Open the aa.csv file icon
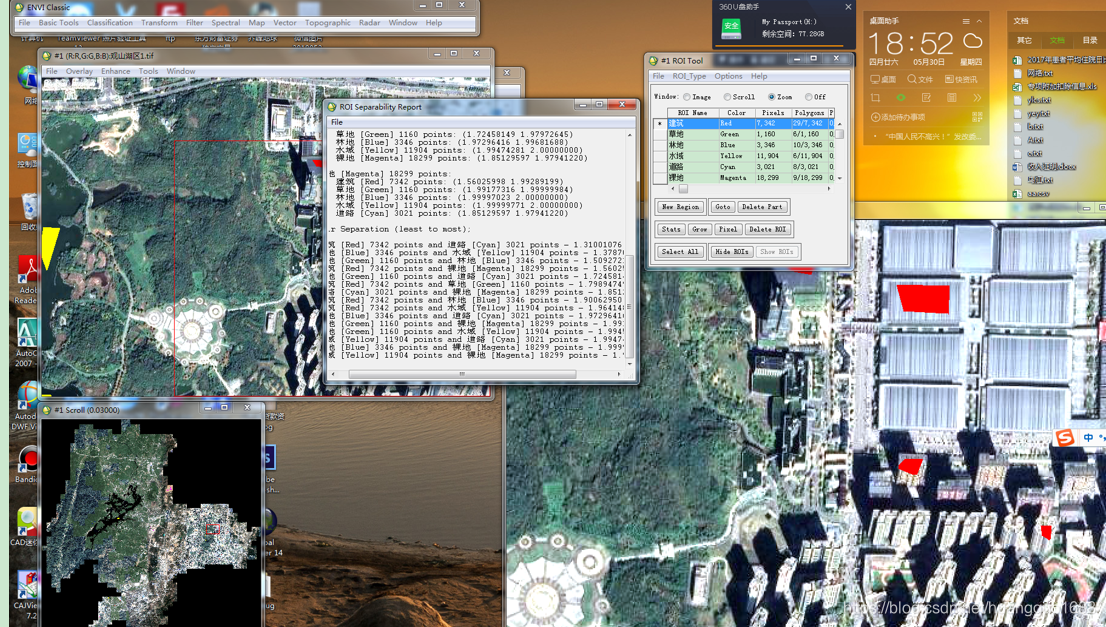Viewport: 1106px width, 627px height. point(1017,194)
